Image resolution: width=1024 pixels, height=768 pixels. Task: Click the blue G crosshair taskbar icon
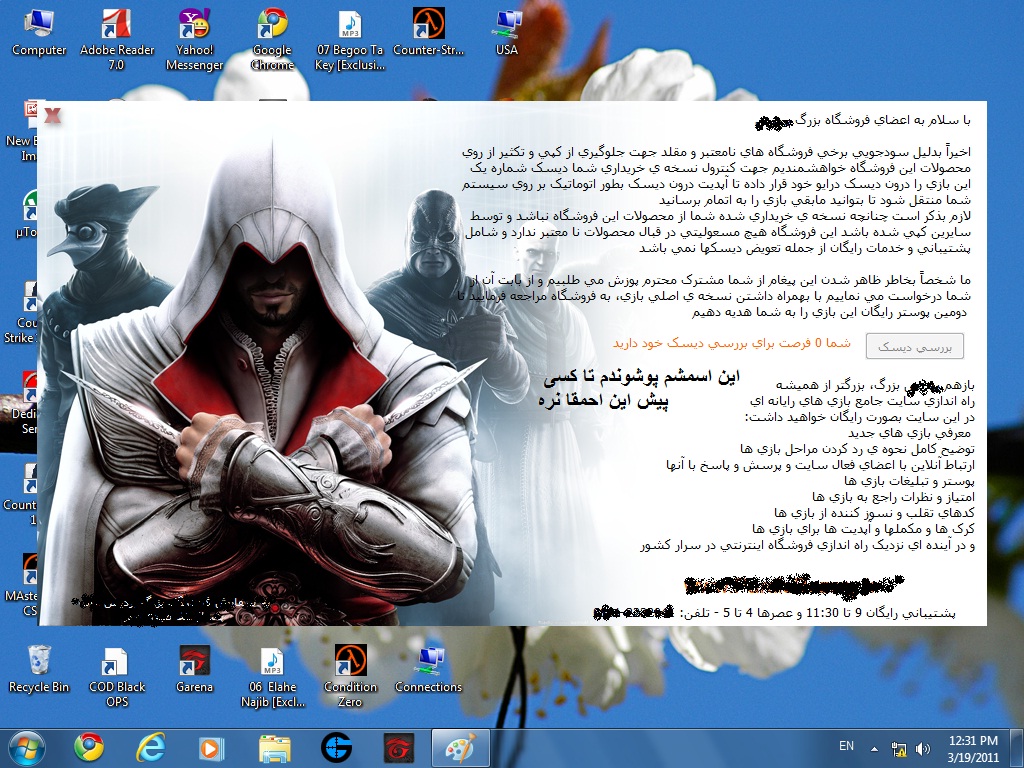point(336,748)
